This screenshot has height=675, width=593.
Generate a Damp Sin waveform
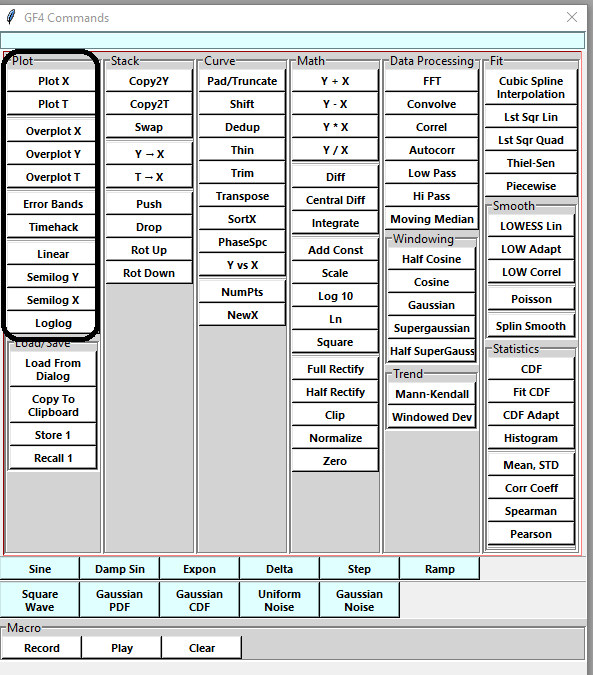point(120,569)
